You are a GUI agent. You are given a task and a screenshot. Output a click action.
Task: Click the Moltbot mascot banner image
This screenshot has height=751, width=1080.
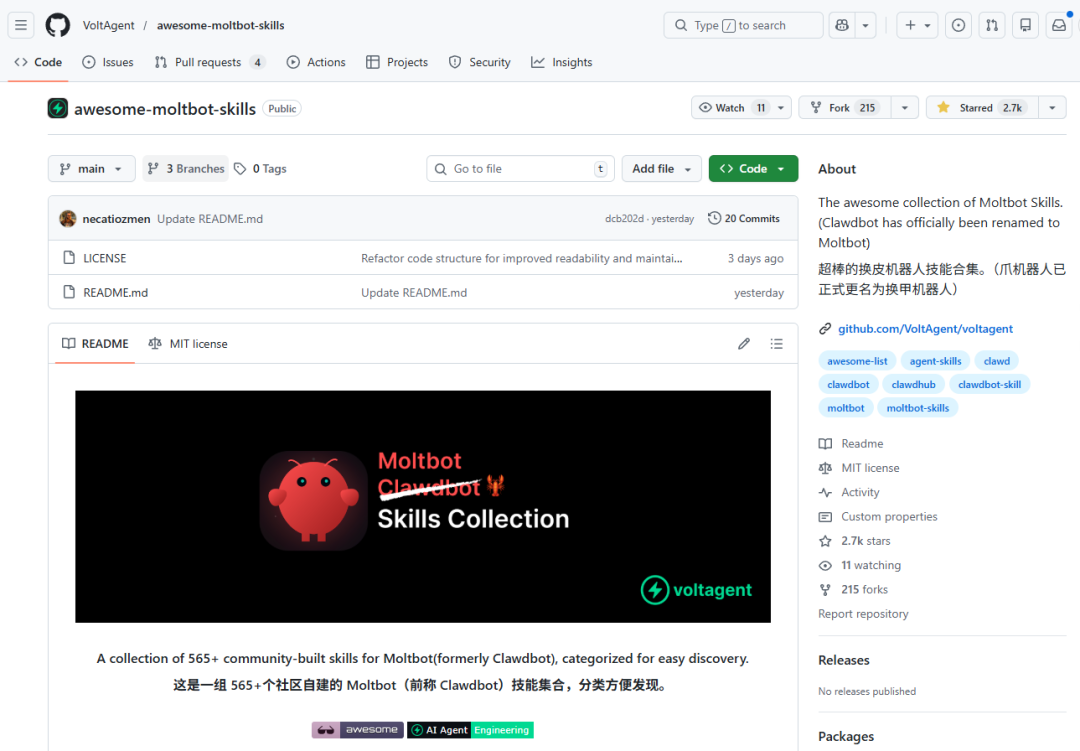coord(313,501)
